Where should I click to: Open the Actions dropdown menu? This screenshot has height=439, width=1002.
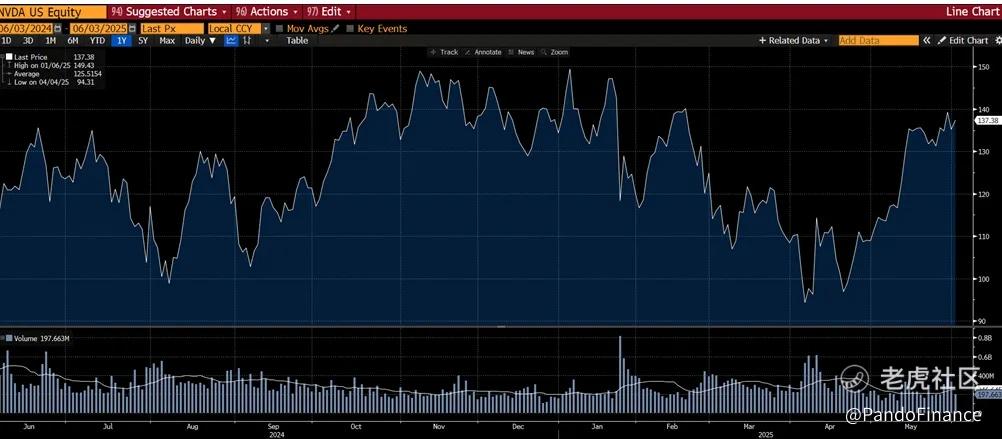coord(266,12)
